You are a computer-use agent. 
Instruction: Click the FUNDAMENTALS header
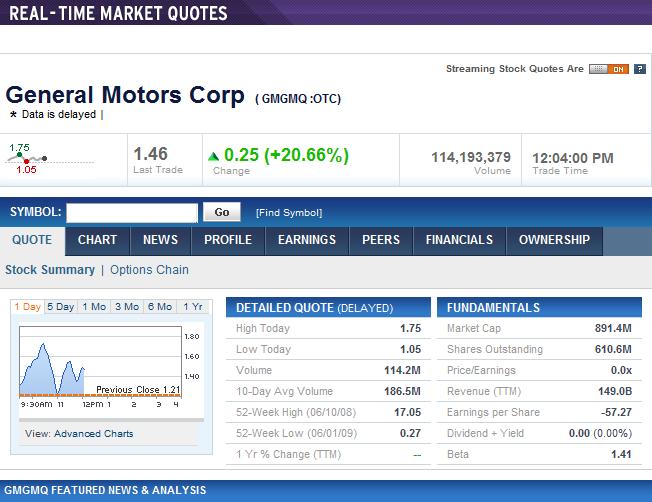click(539, 307)
